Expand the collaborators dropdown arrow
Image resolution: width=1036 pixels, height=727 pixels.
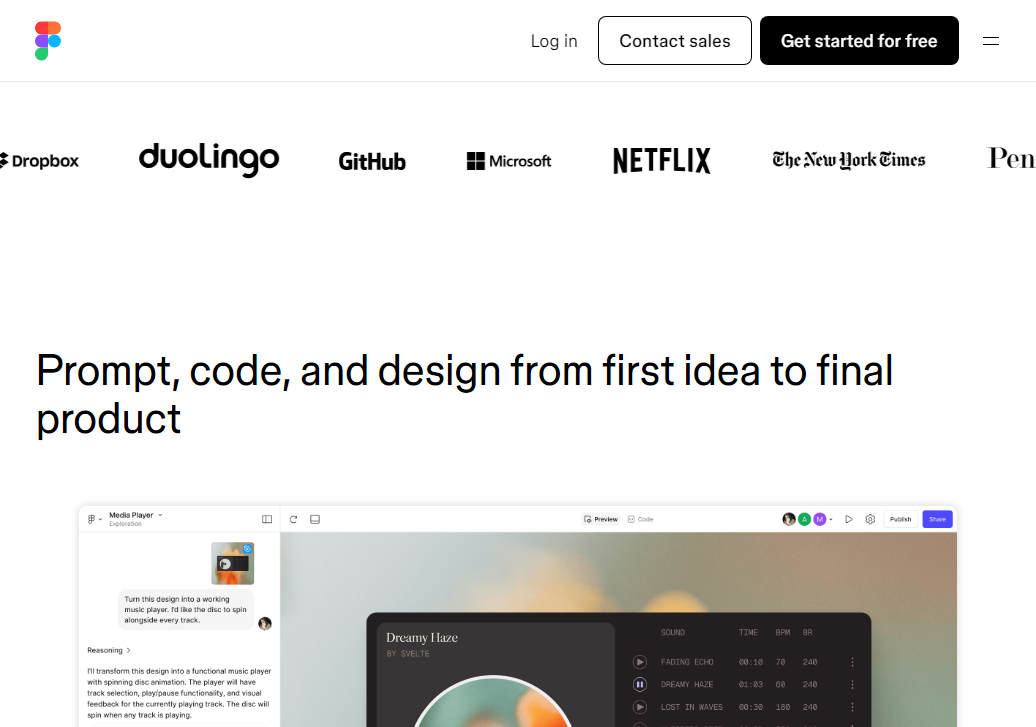(831, 519)
